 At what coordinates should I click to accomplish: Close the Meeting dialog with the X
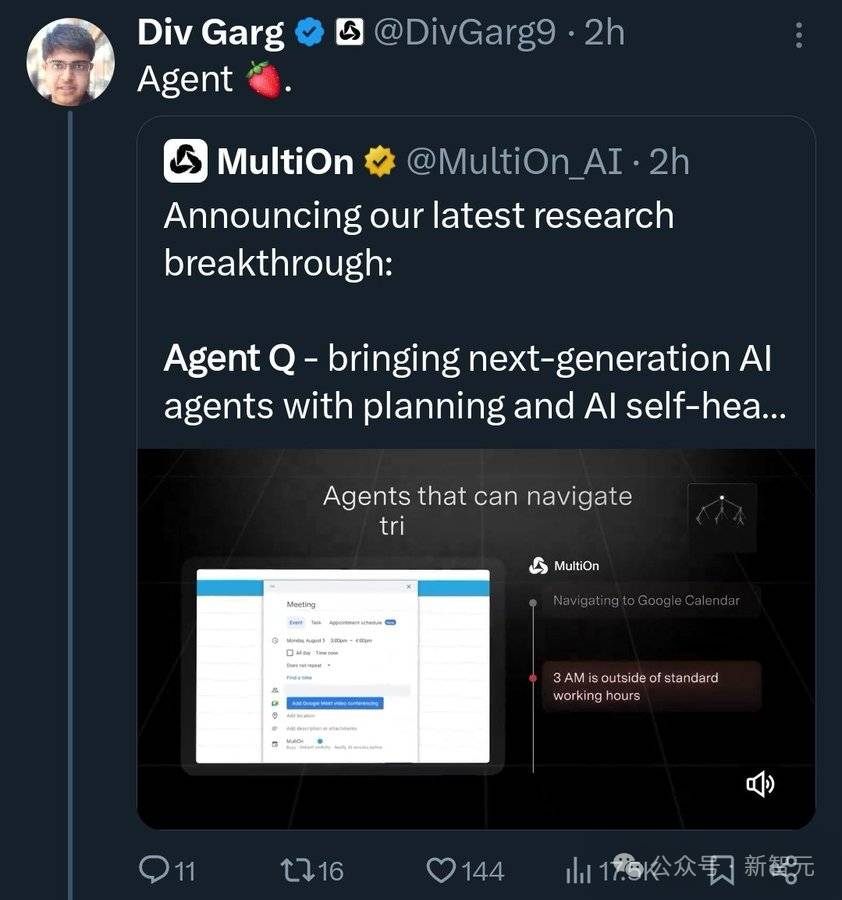(x=408, y=586)
